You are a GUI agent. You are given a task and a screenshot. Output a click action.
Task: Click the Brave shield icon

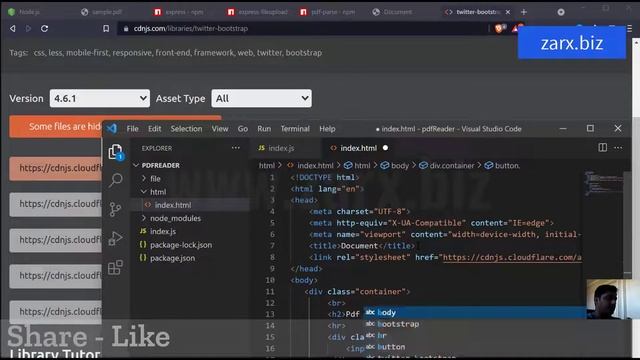(498, 29)
